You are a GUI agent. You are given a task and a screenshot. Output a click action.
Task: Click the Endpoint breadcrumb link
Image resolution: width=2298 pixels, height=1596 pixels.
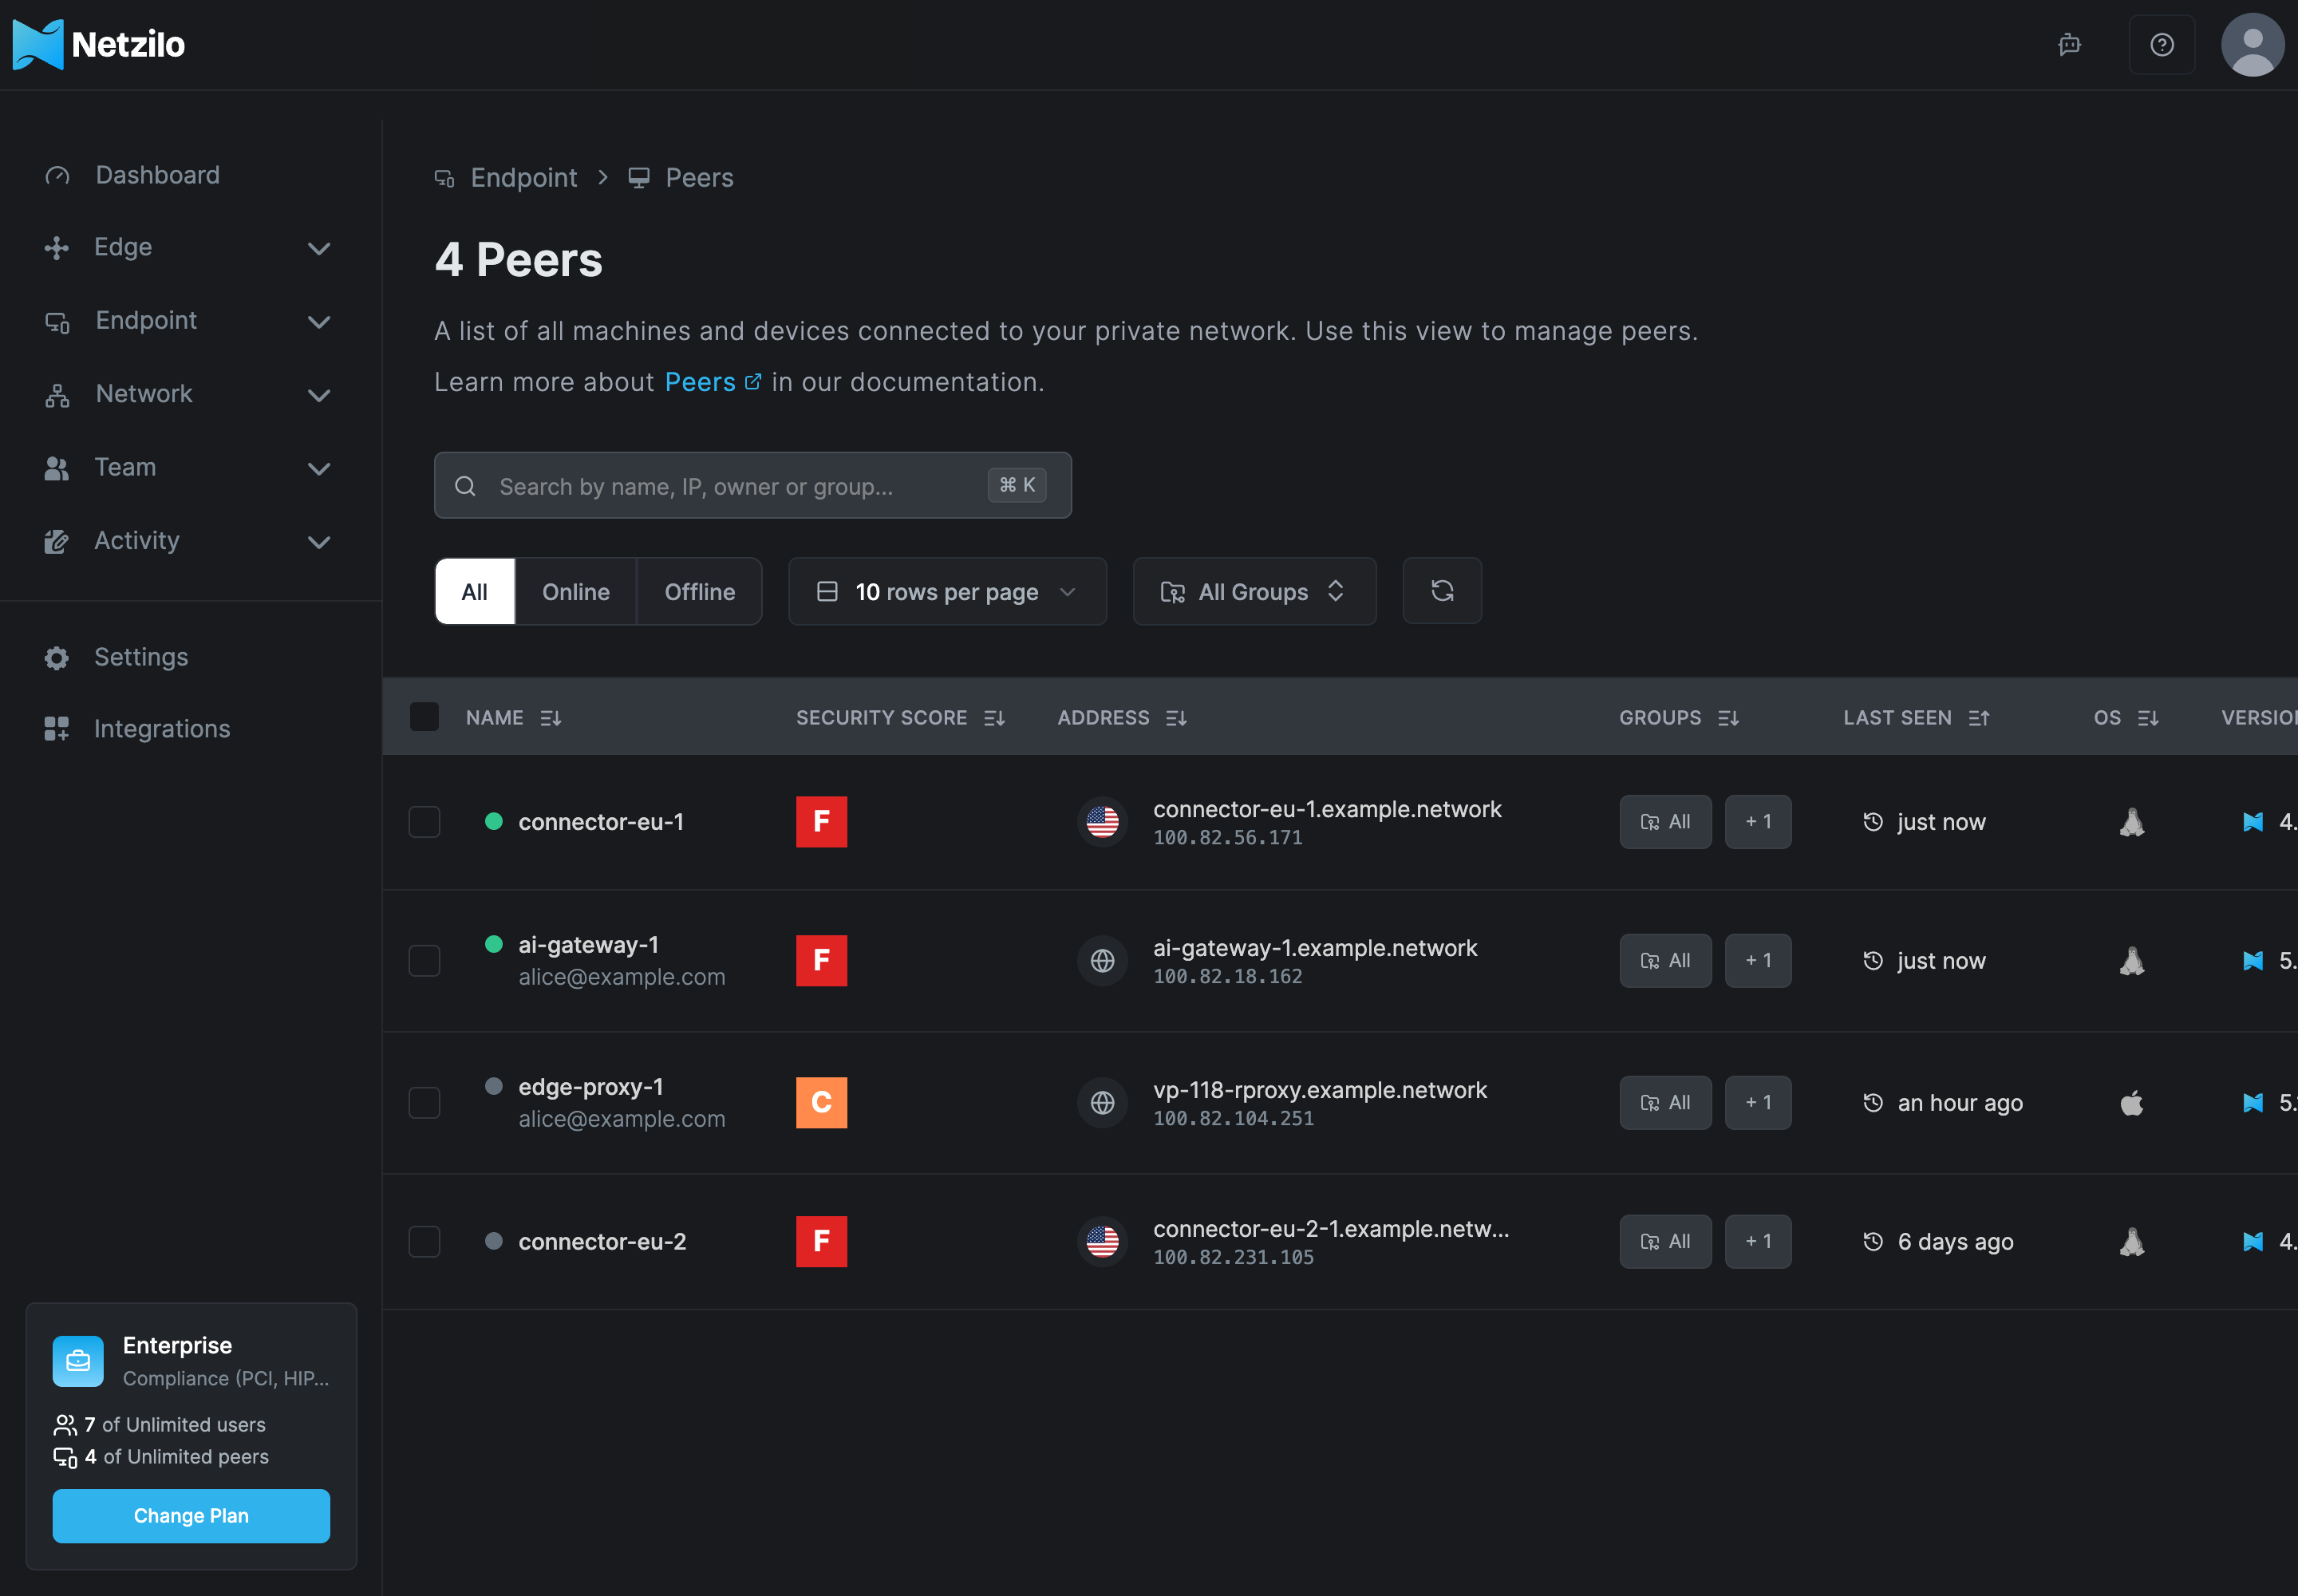click(506, 178)
